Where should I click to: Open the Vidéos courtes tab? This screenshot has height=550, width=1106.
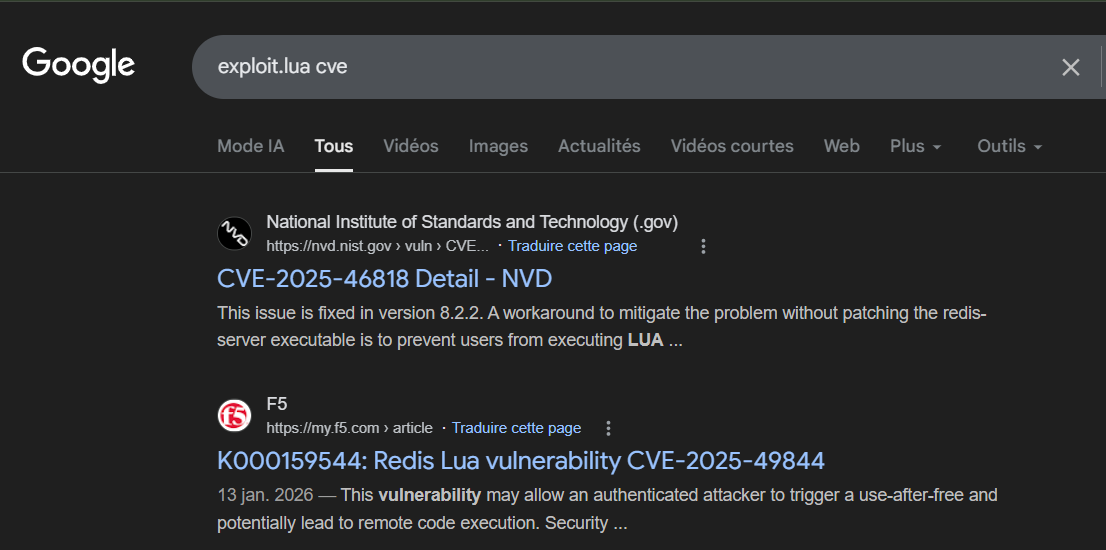(x=731, y=146)
